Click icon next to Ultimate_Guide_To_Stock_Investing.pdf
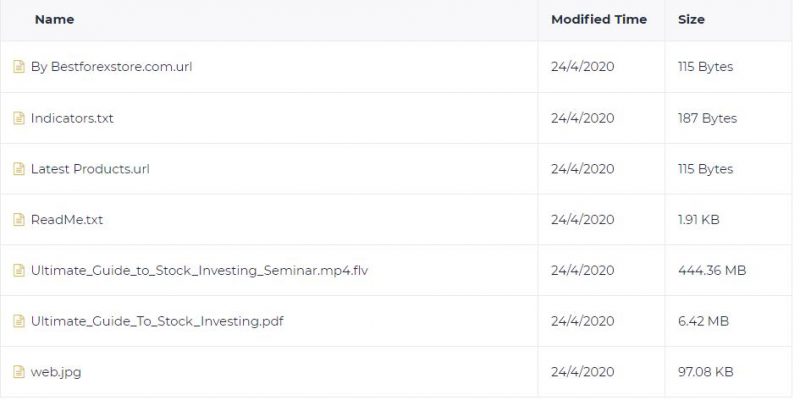 pos(19,321)
